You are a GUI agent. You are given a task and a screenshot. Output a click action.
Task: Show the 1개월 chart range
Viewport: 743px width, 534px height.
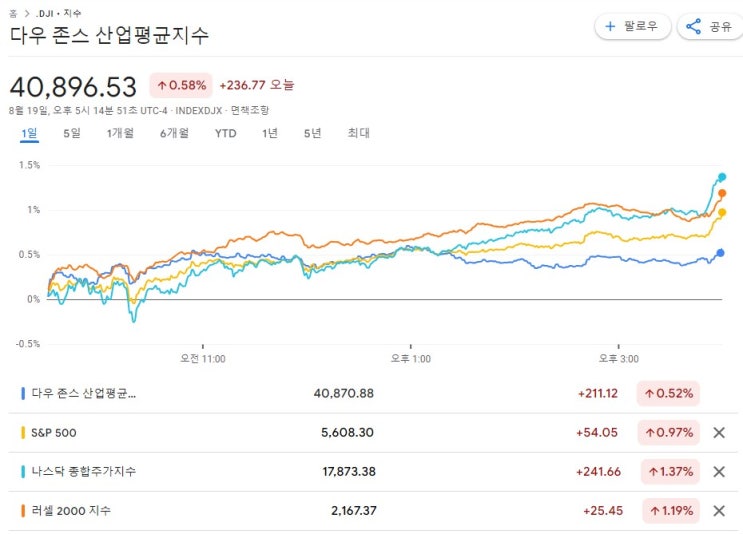pyautogui.click(x=120, y=133)
